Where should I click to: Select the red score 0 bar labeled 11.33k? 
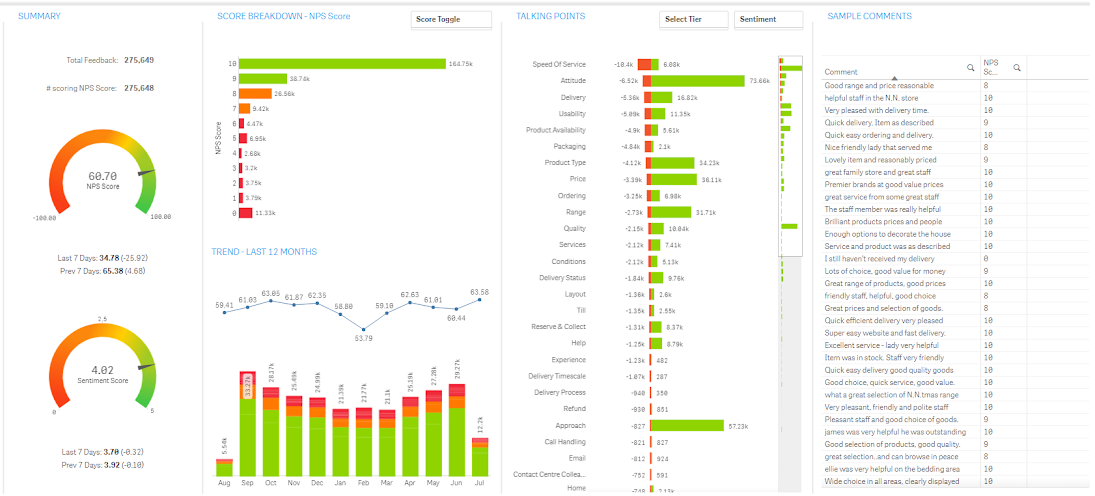(246, 213)
